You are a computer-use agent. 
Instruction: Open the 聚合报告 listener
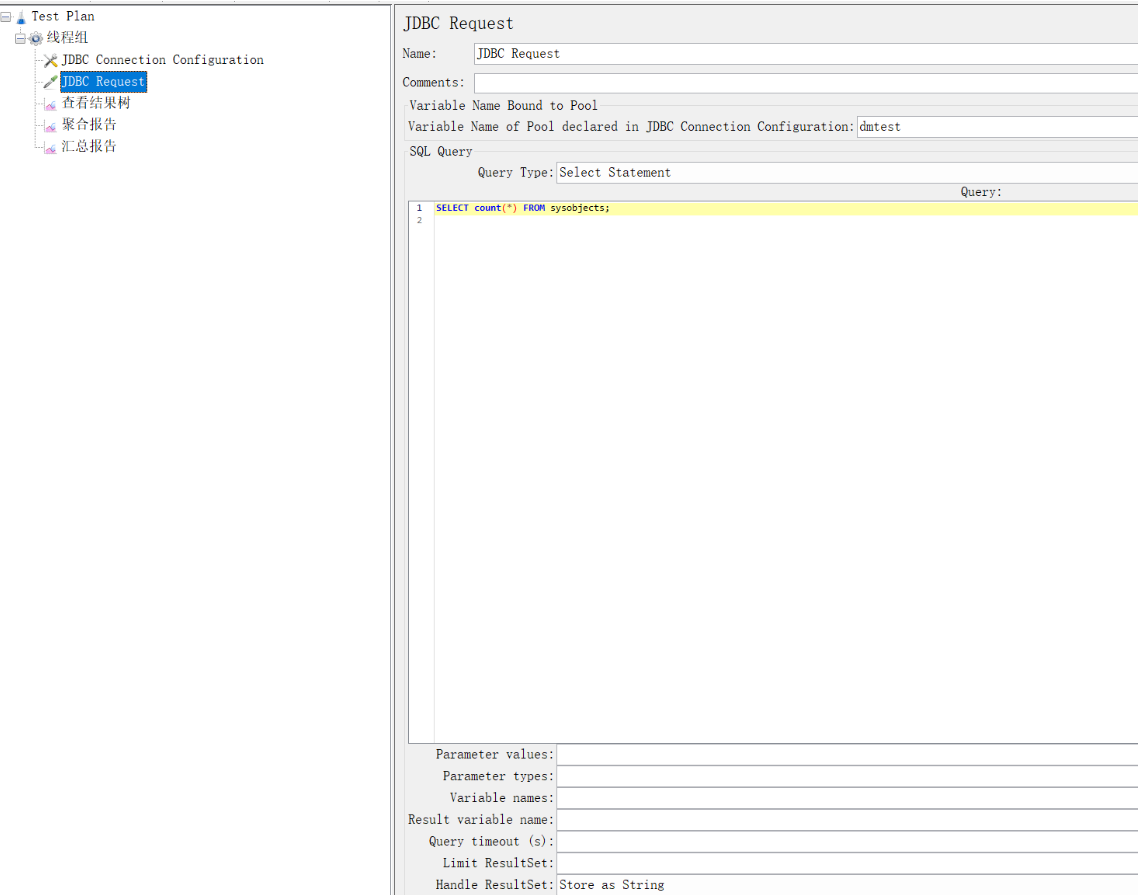[x=89, y=125]
